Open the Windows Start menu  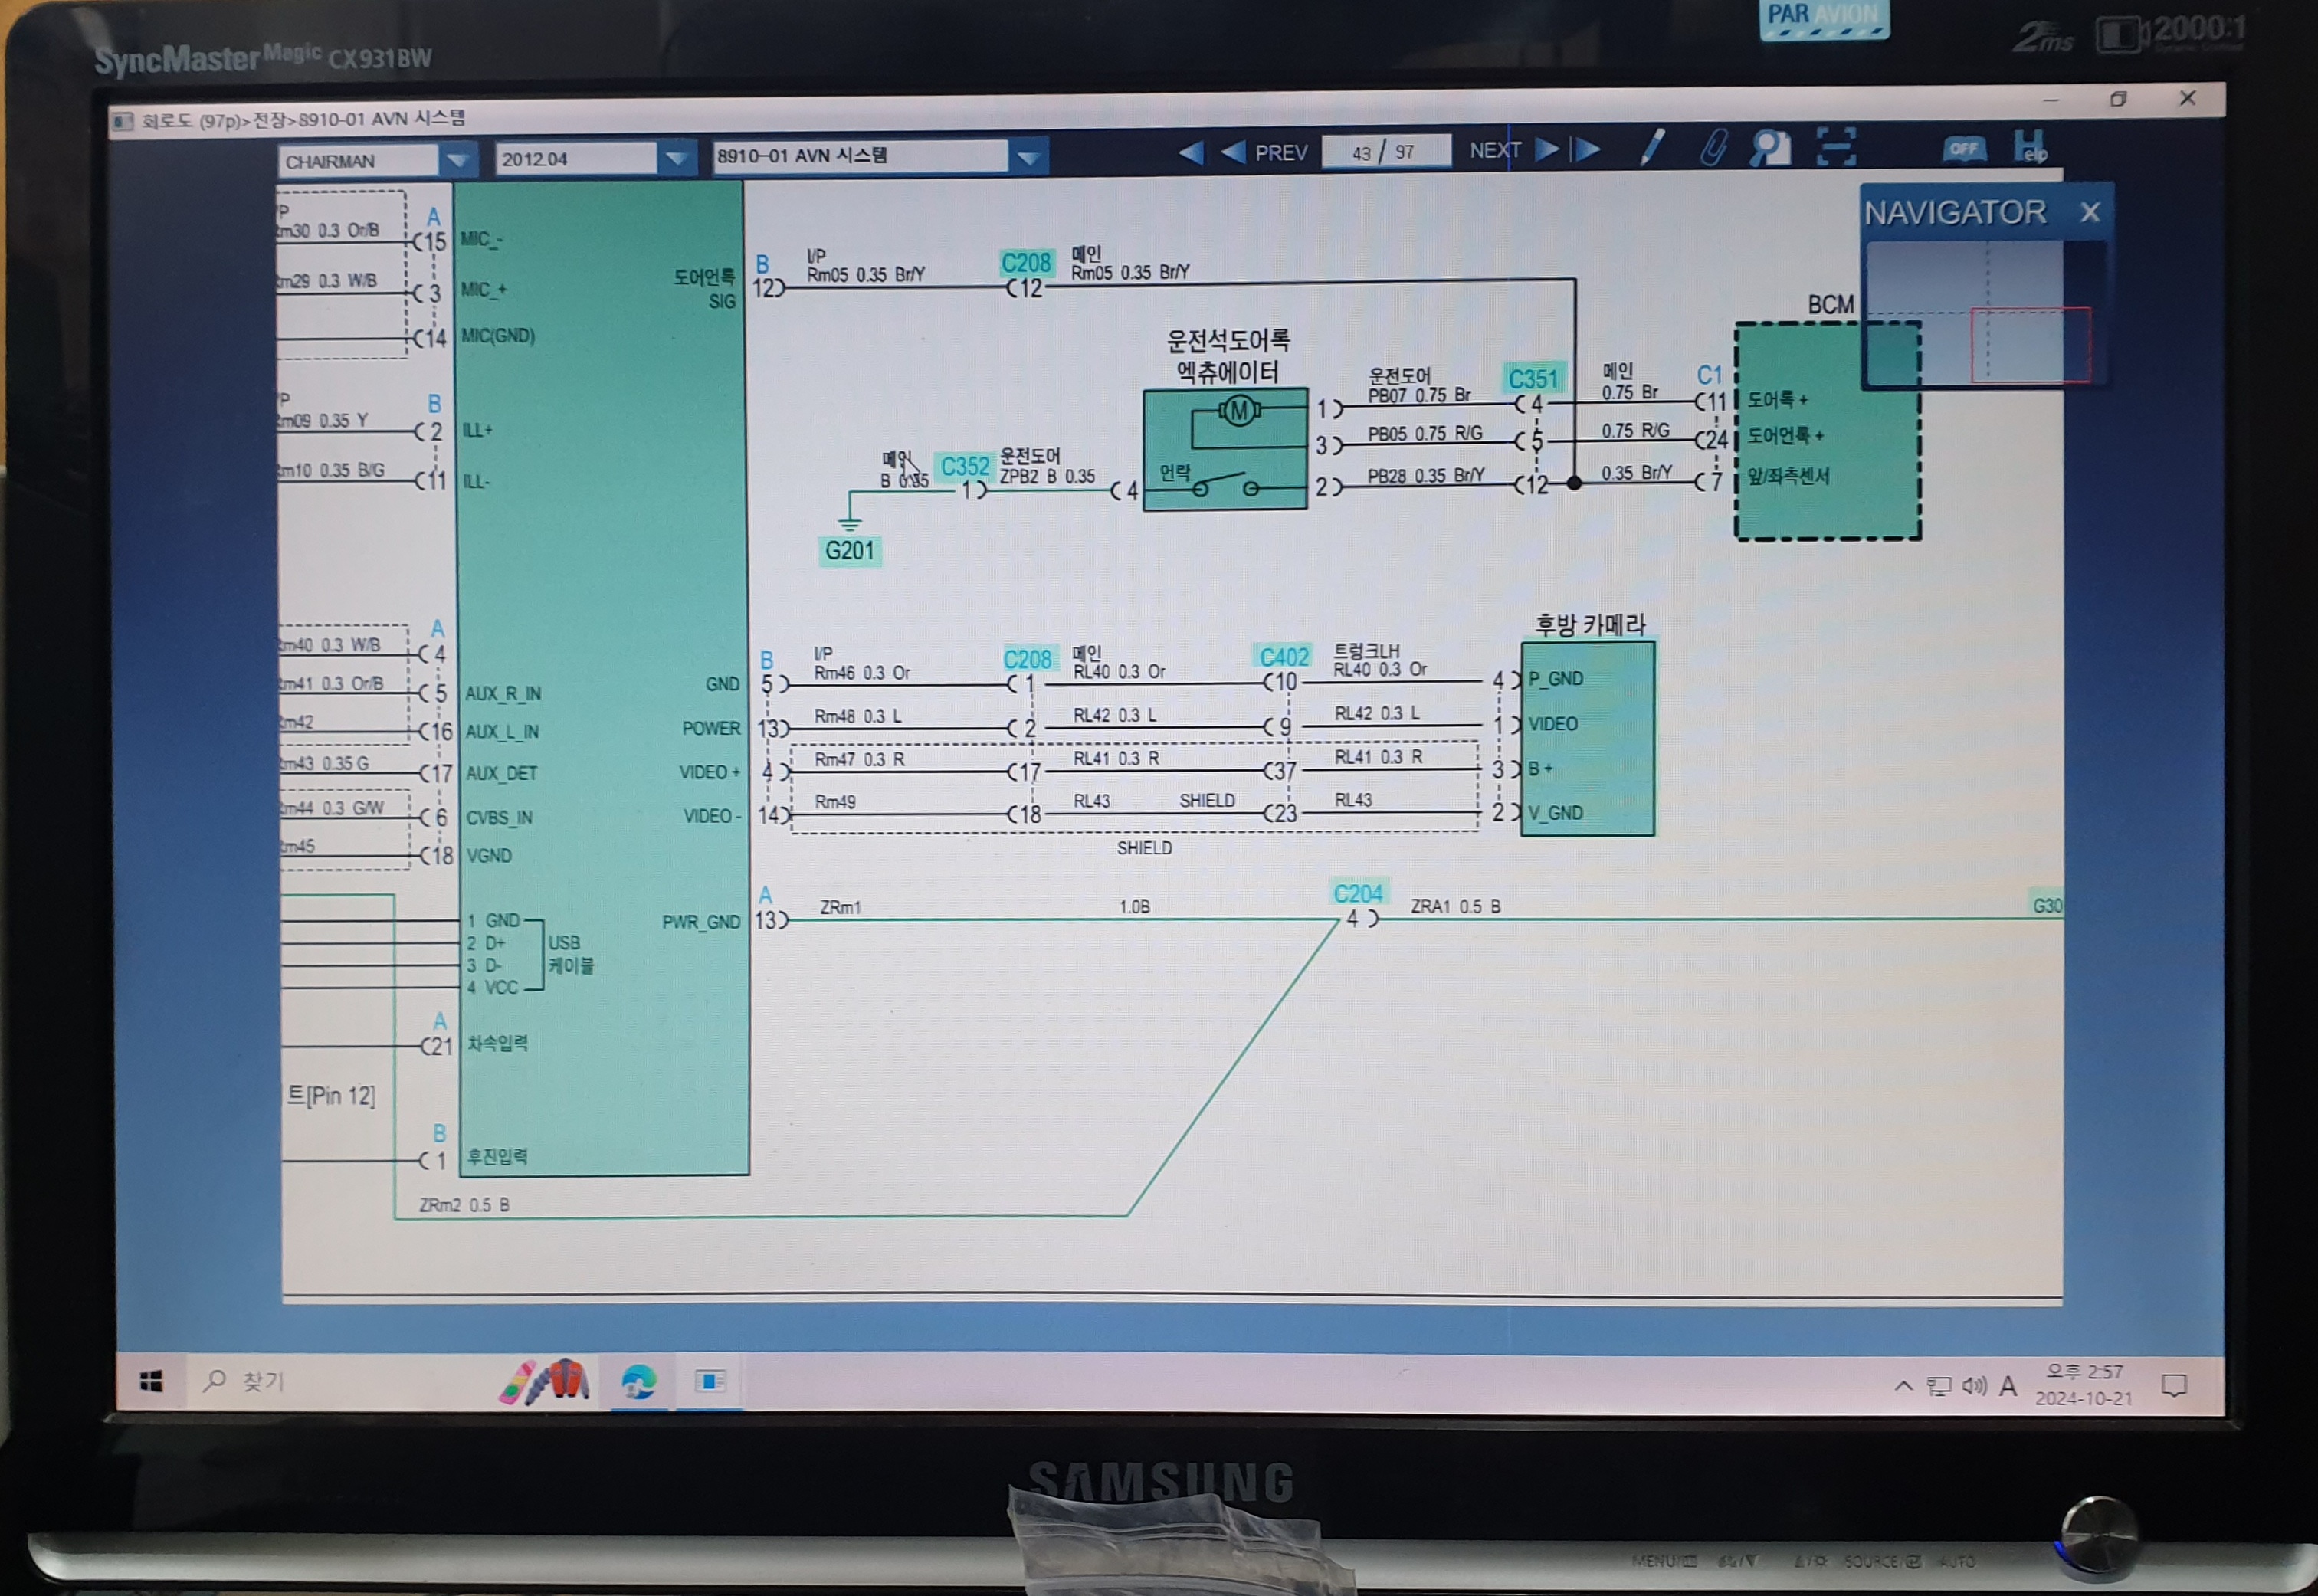pos(151,1382)
